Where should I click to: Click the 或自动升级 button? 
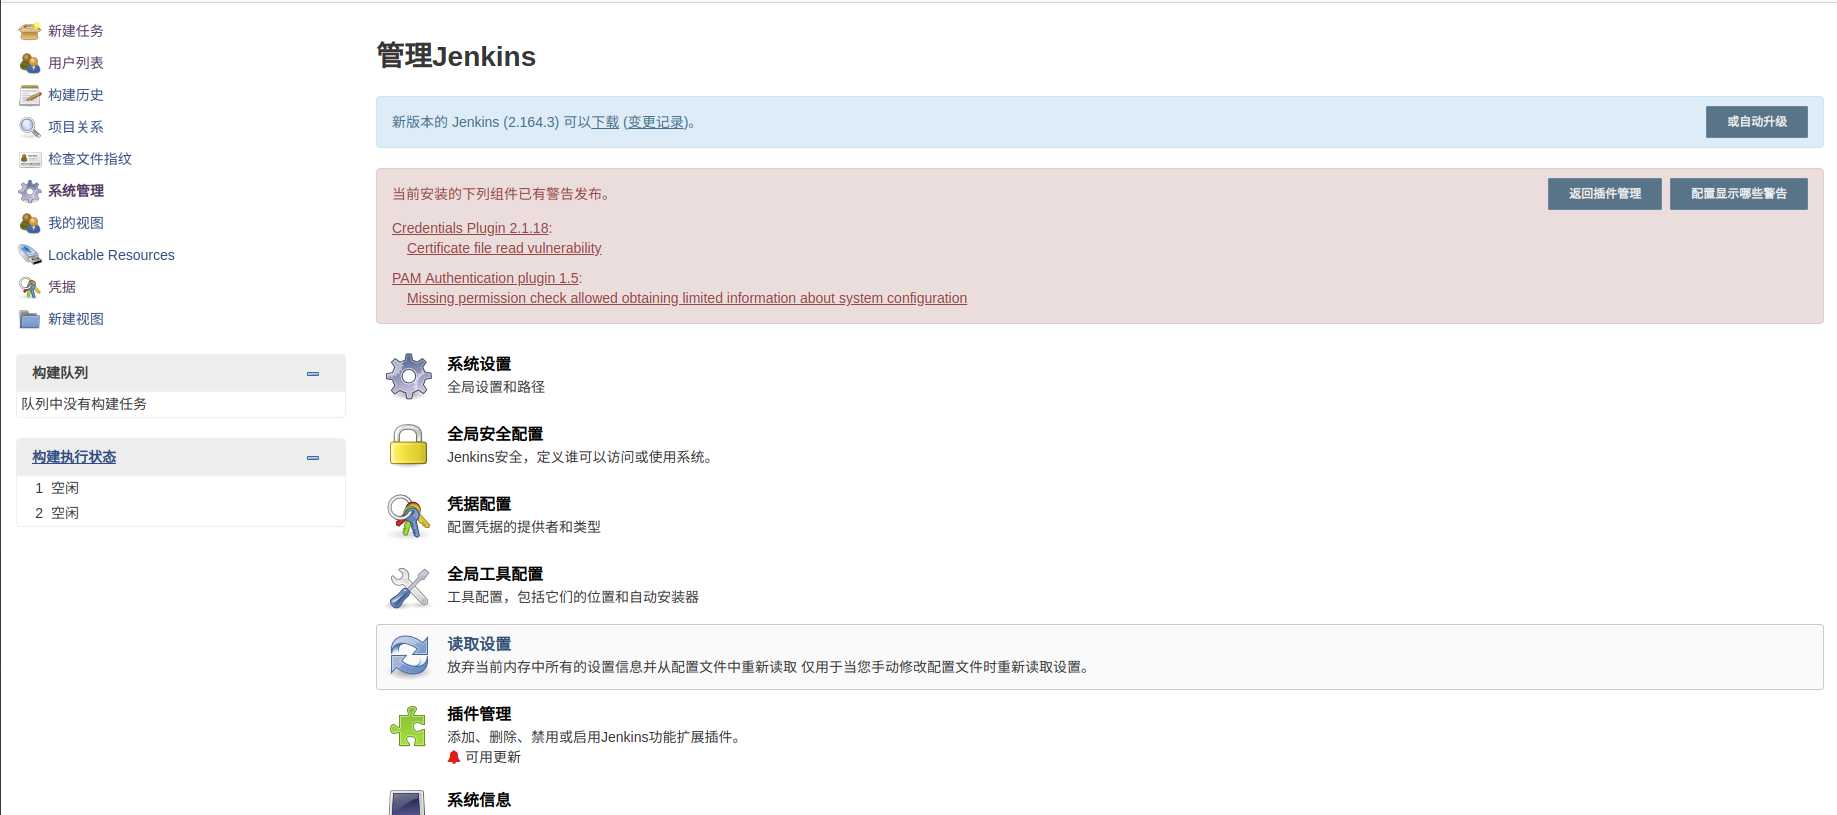(x=1756, y=122)
